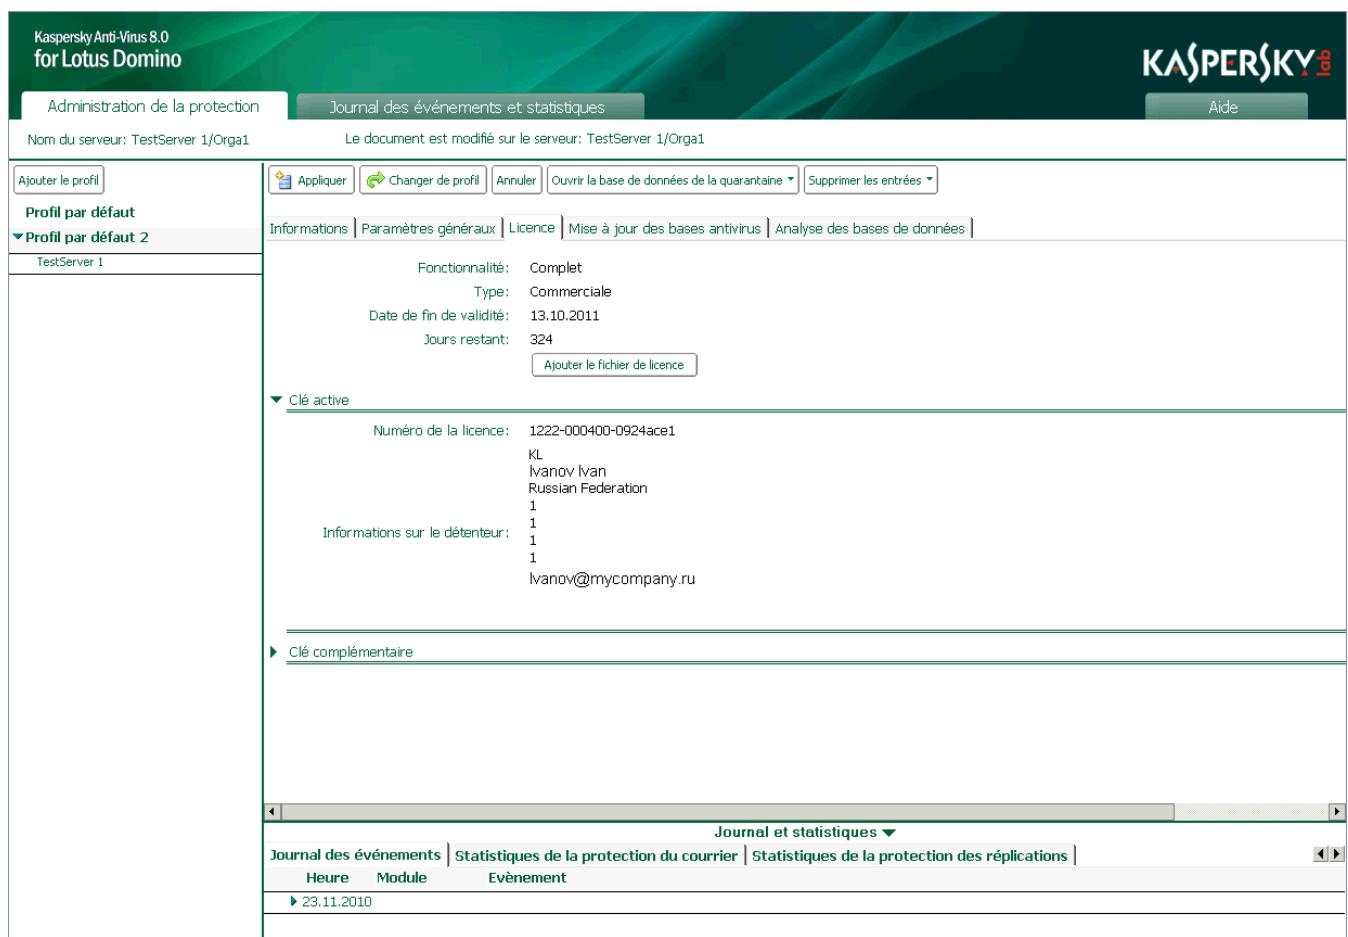The width and height of the screenshot is (1348, 937).
Task: Open the Aide tab
Action: (x=1224, y=107)
